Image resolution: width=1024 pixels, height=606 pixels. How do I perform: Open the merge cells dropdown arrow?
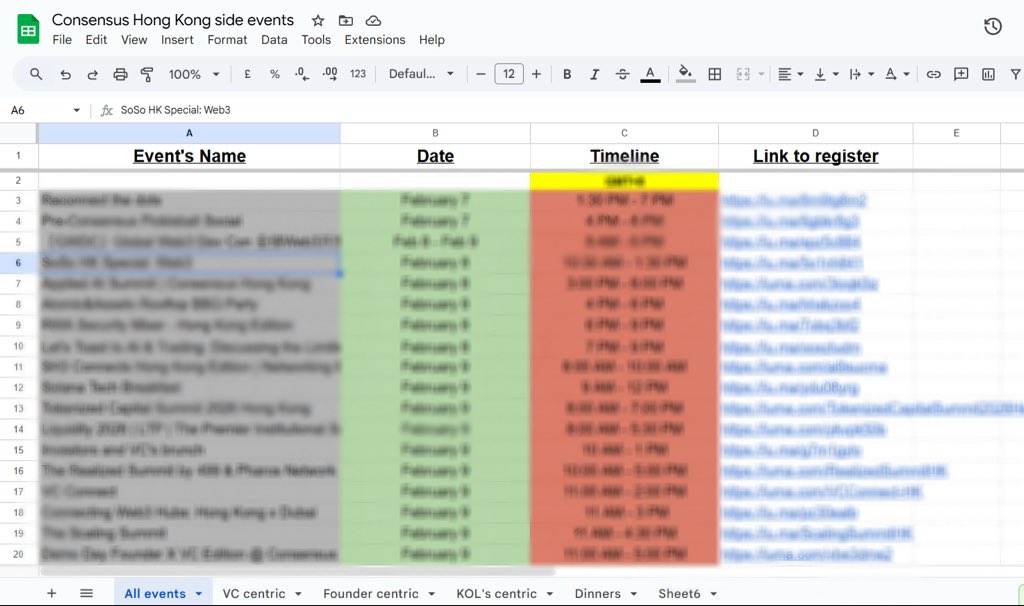(761, 74)
